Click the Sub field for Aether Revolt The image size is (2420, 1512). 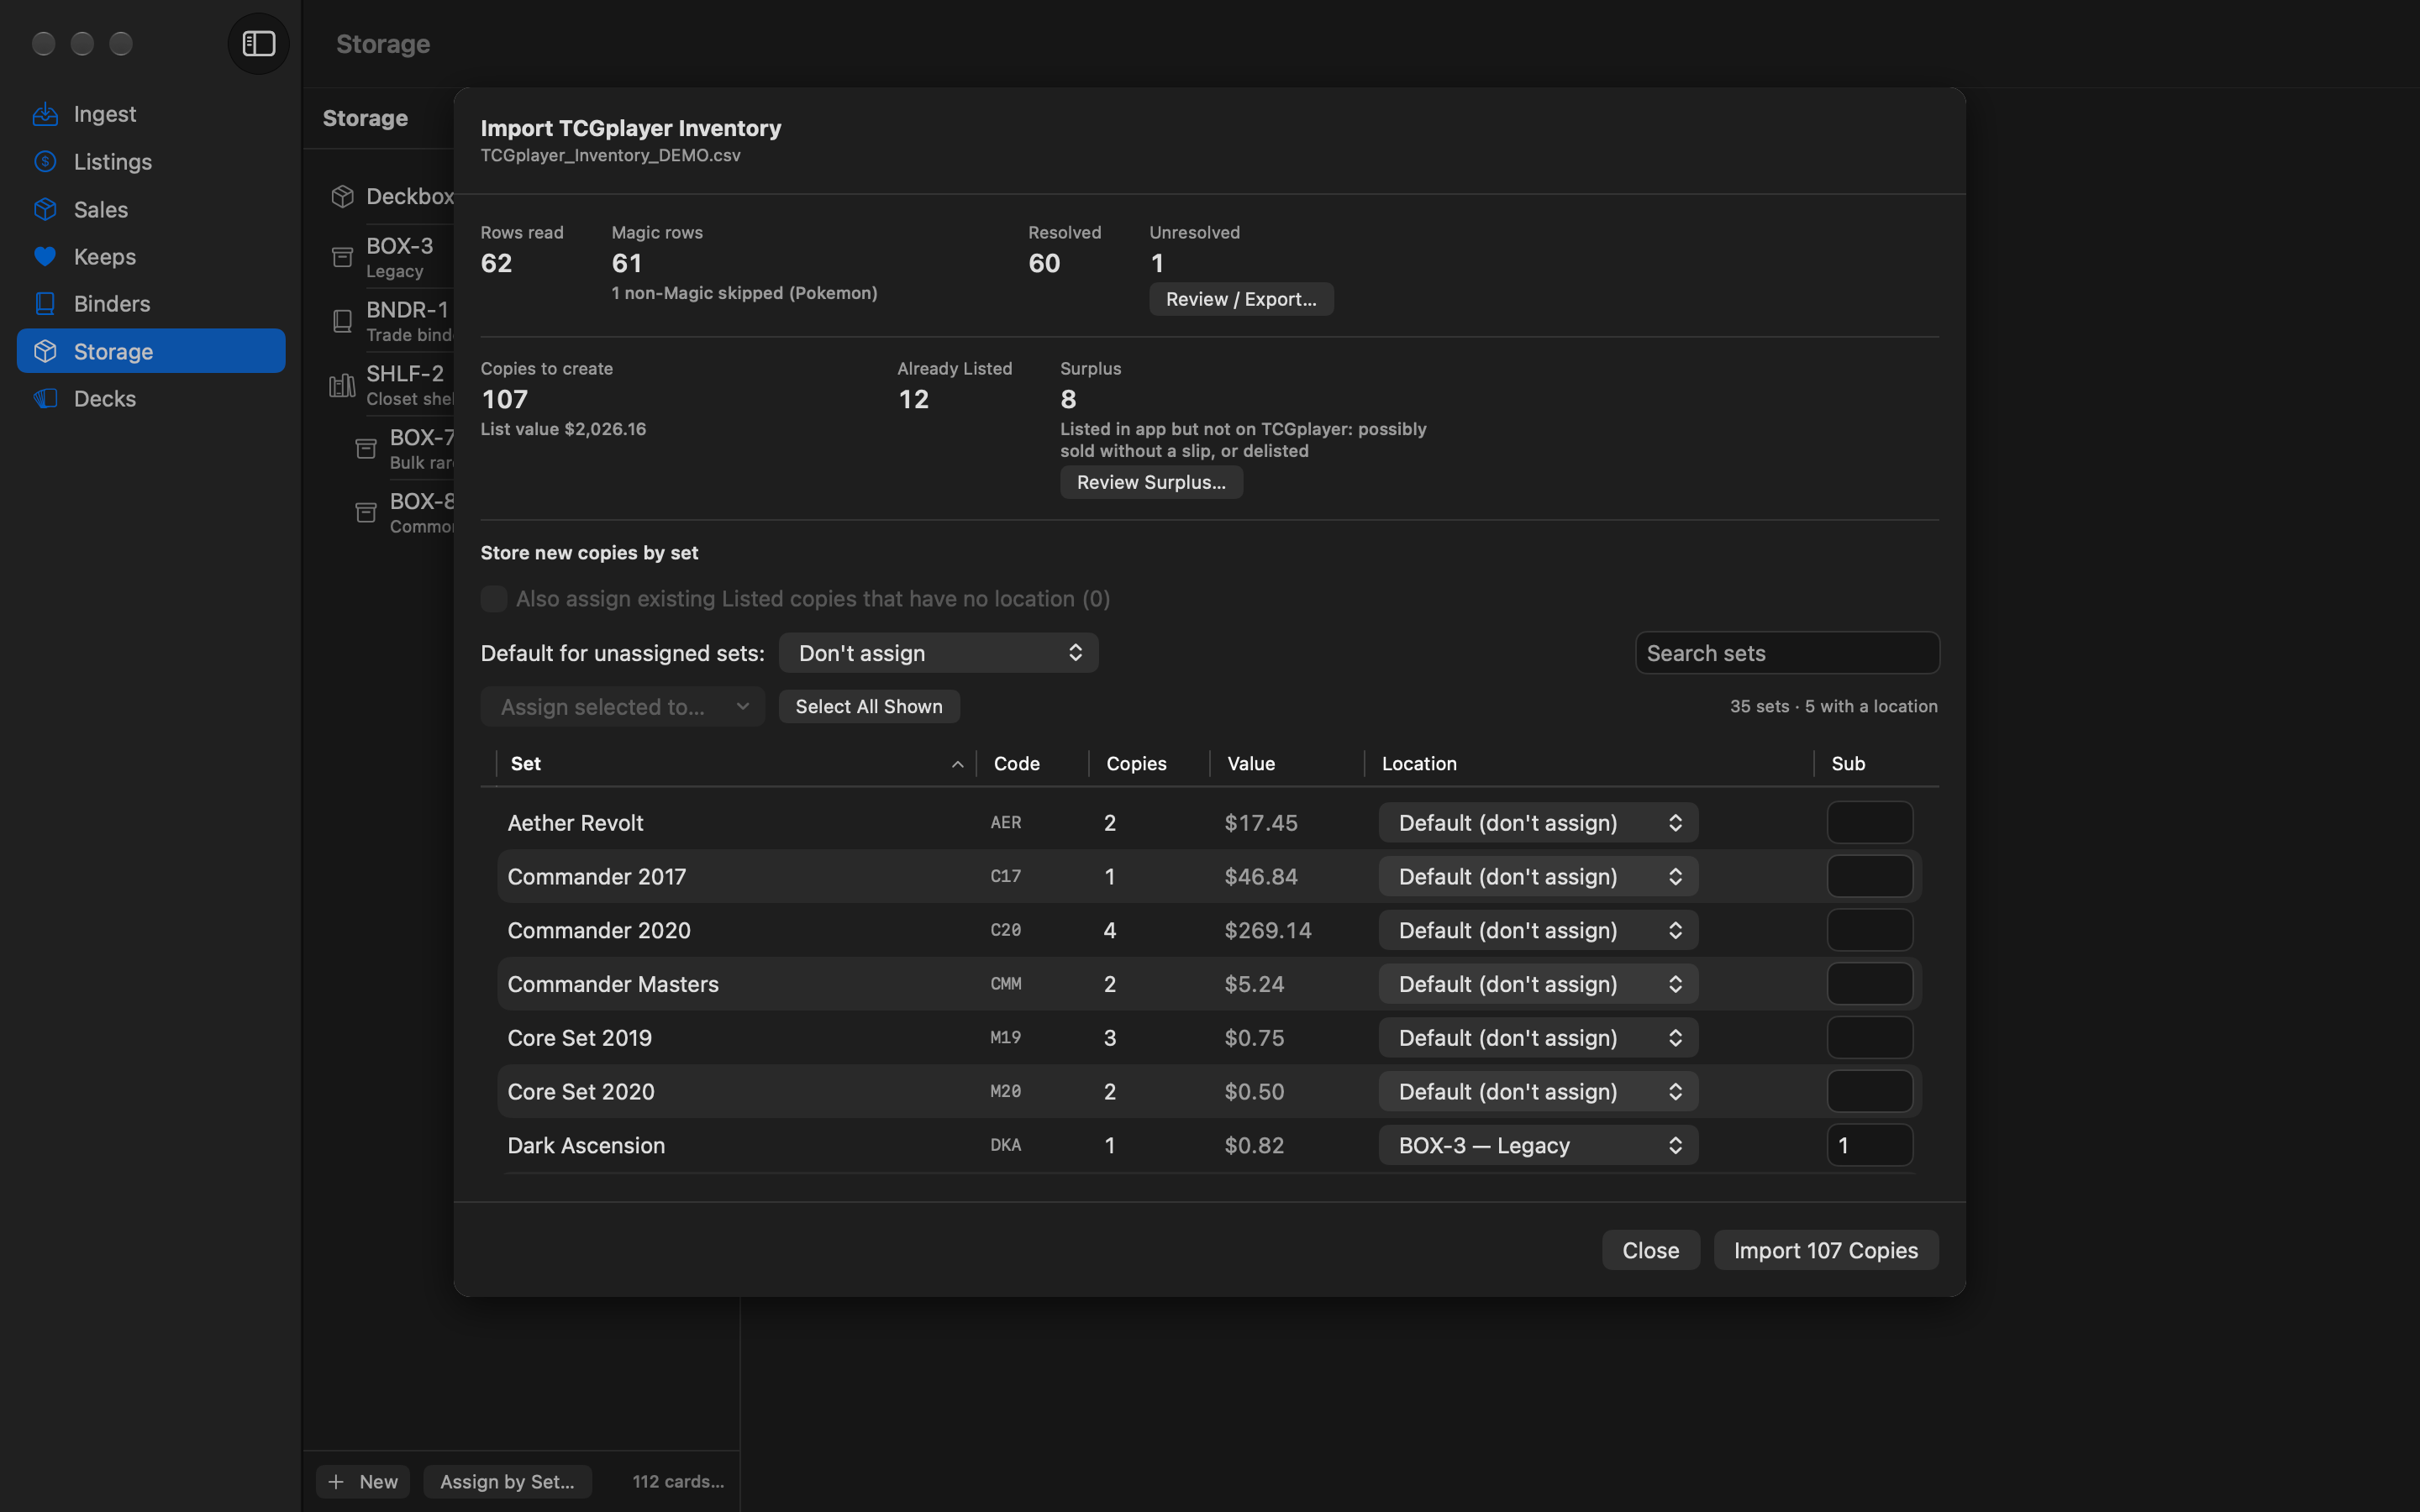click(x=1869, y=823)
